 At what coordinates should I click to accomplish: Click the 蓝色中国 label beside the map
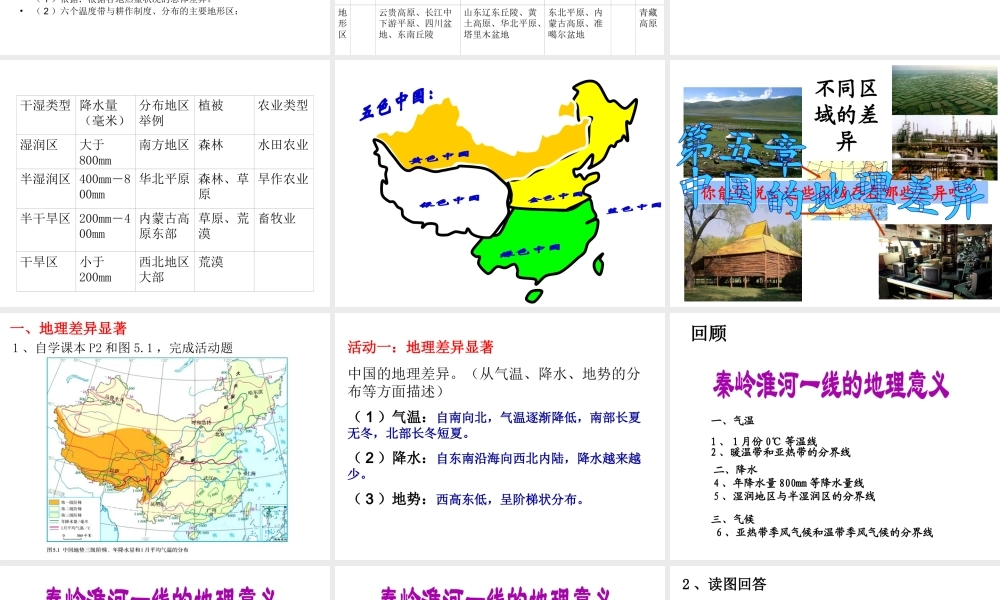coord(633,208)
